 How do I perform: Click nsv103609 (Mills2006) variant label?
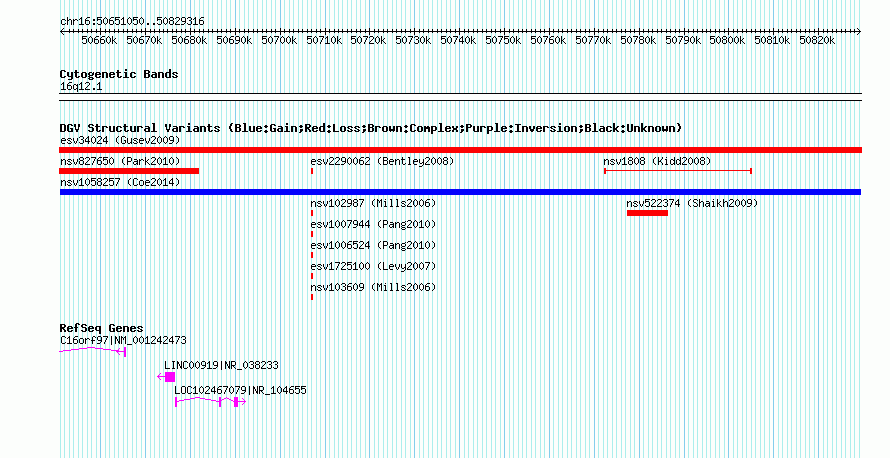tap(373, 287)
